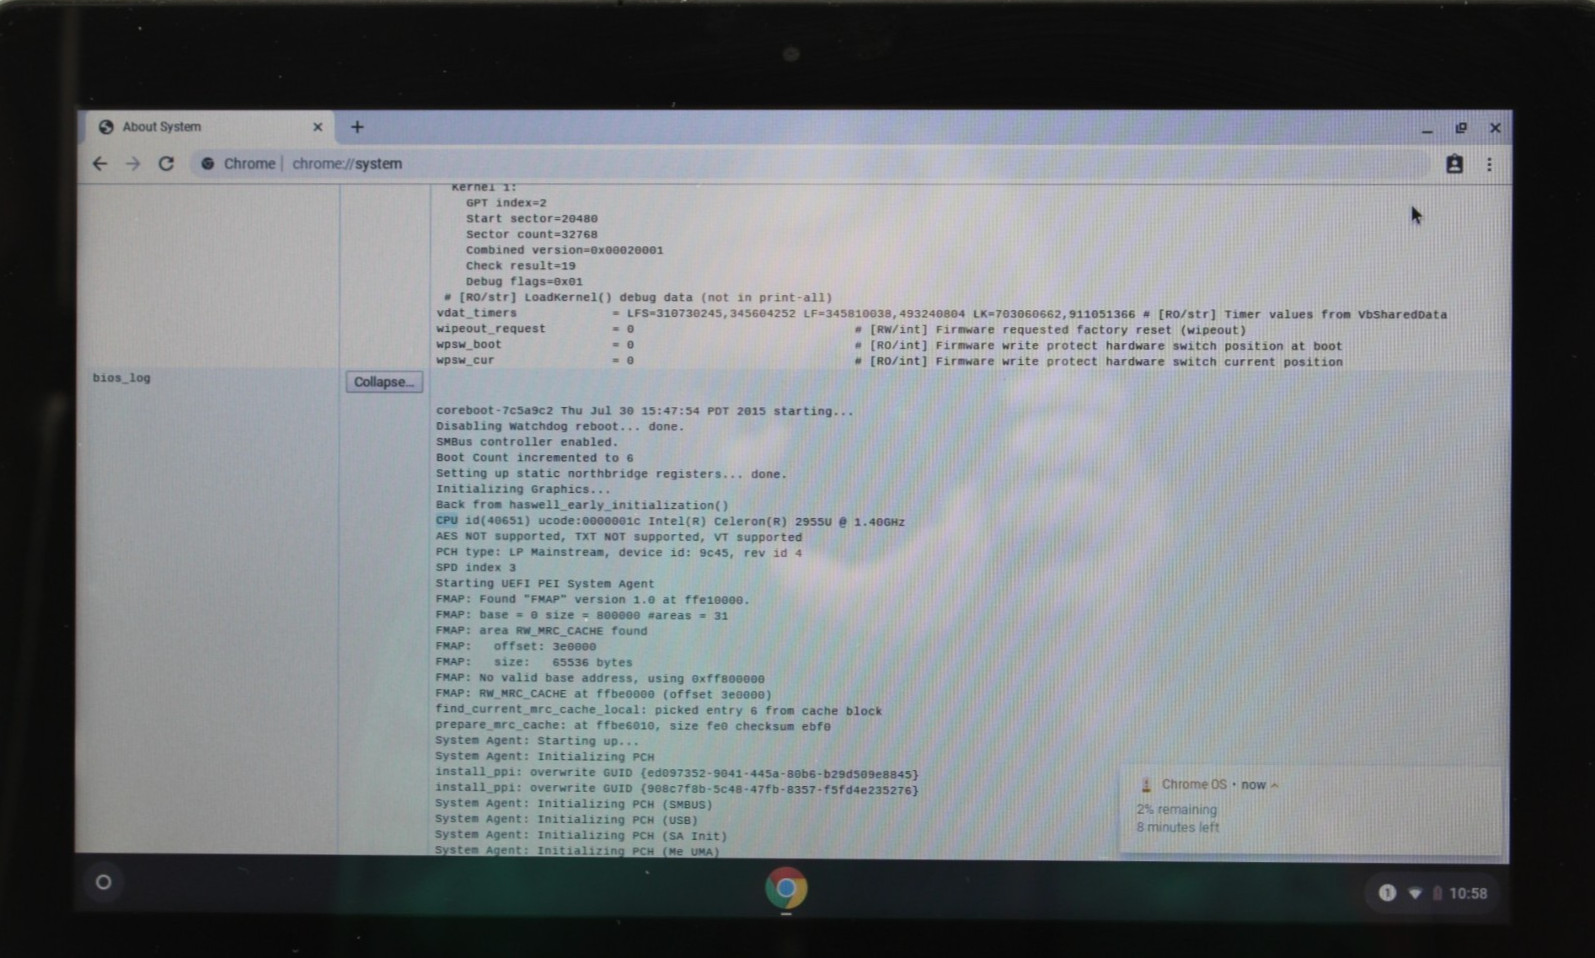The width and height of the screenshot is (1595, 958).
Task: Click 'Back from haswell_early_initialization()' line
Action: 582,505
